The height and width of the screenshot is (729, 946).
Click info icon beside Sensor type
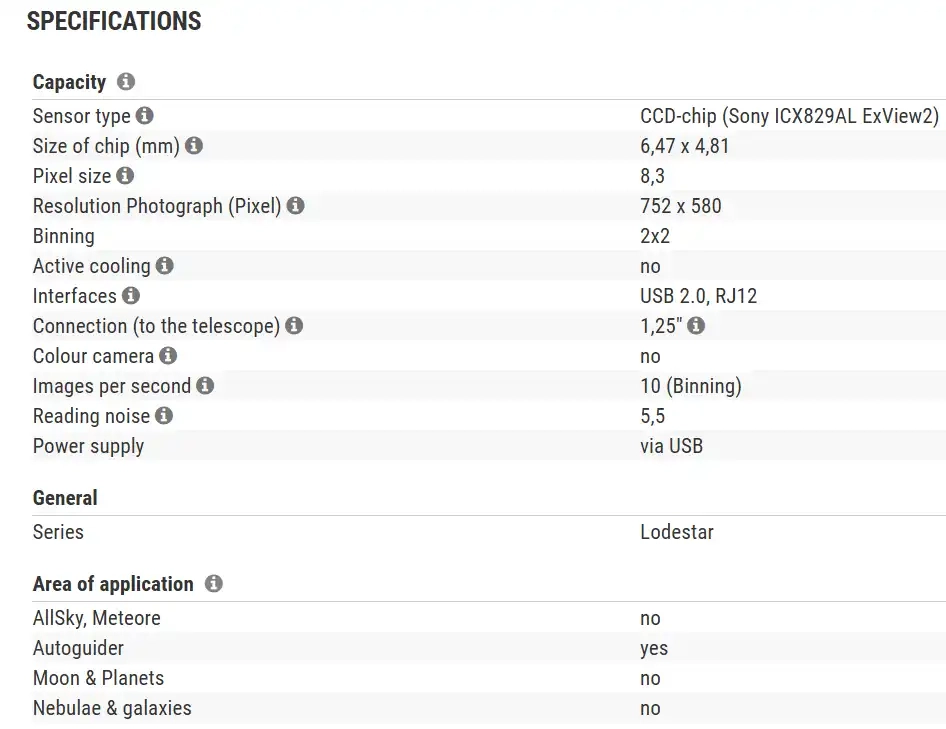(x=145, y=116)
